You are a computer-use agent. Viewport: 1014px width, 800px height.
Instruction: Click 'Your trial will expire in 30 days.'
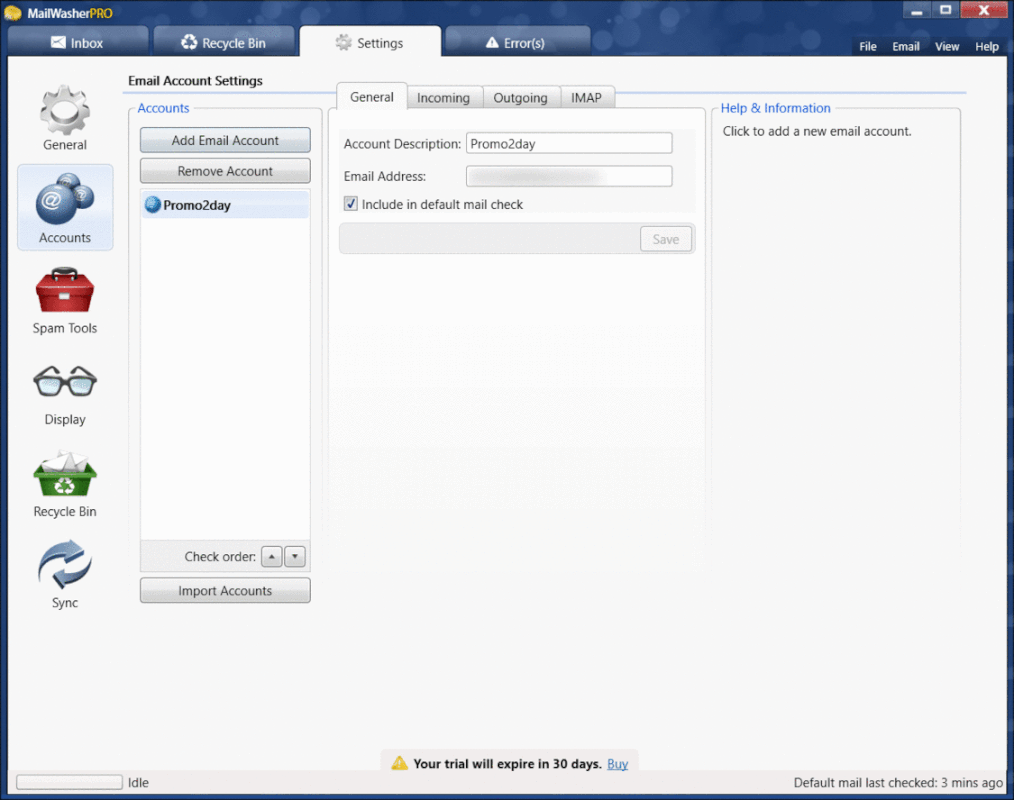click(x=508, y=764)
